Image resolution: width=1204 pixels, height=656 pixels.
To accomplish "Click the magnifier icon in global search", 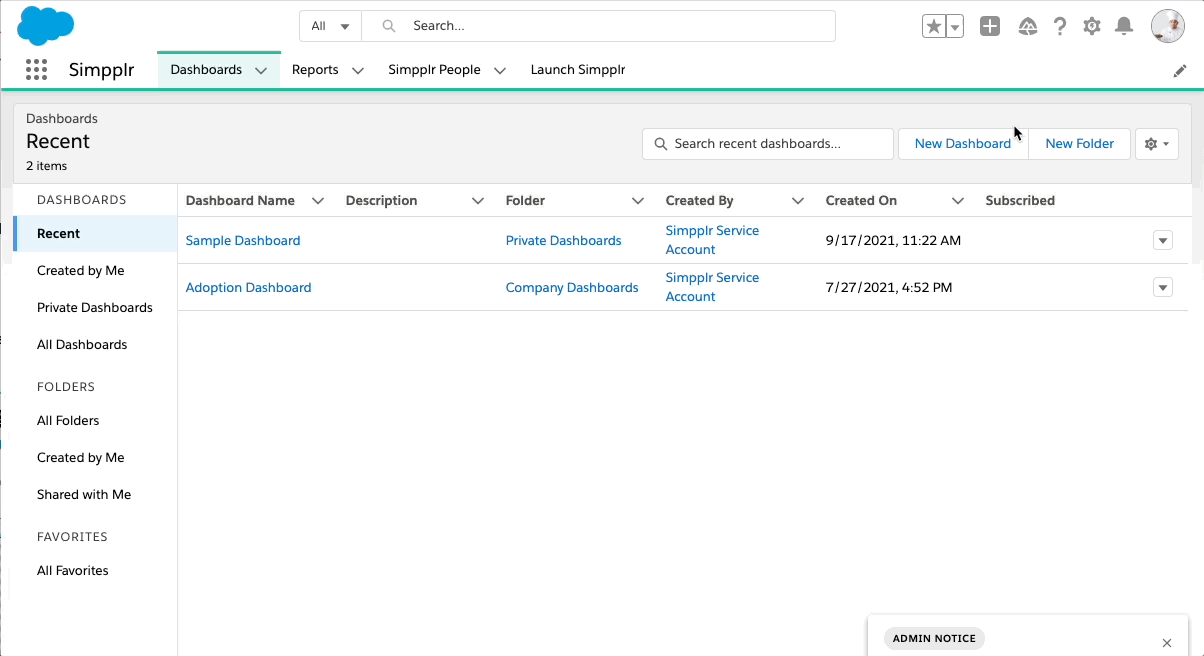I will [x=389, y=26].
